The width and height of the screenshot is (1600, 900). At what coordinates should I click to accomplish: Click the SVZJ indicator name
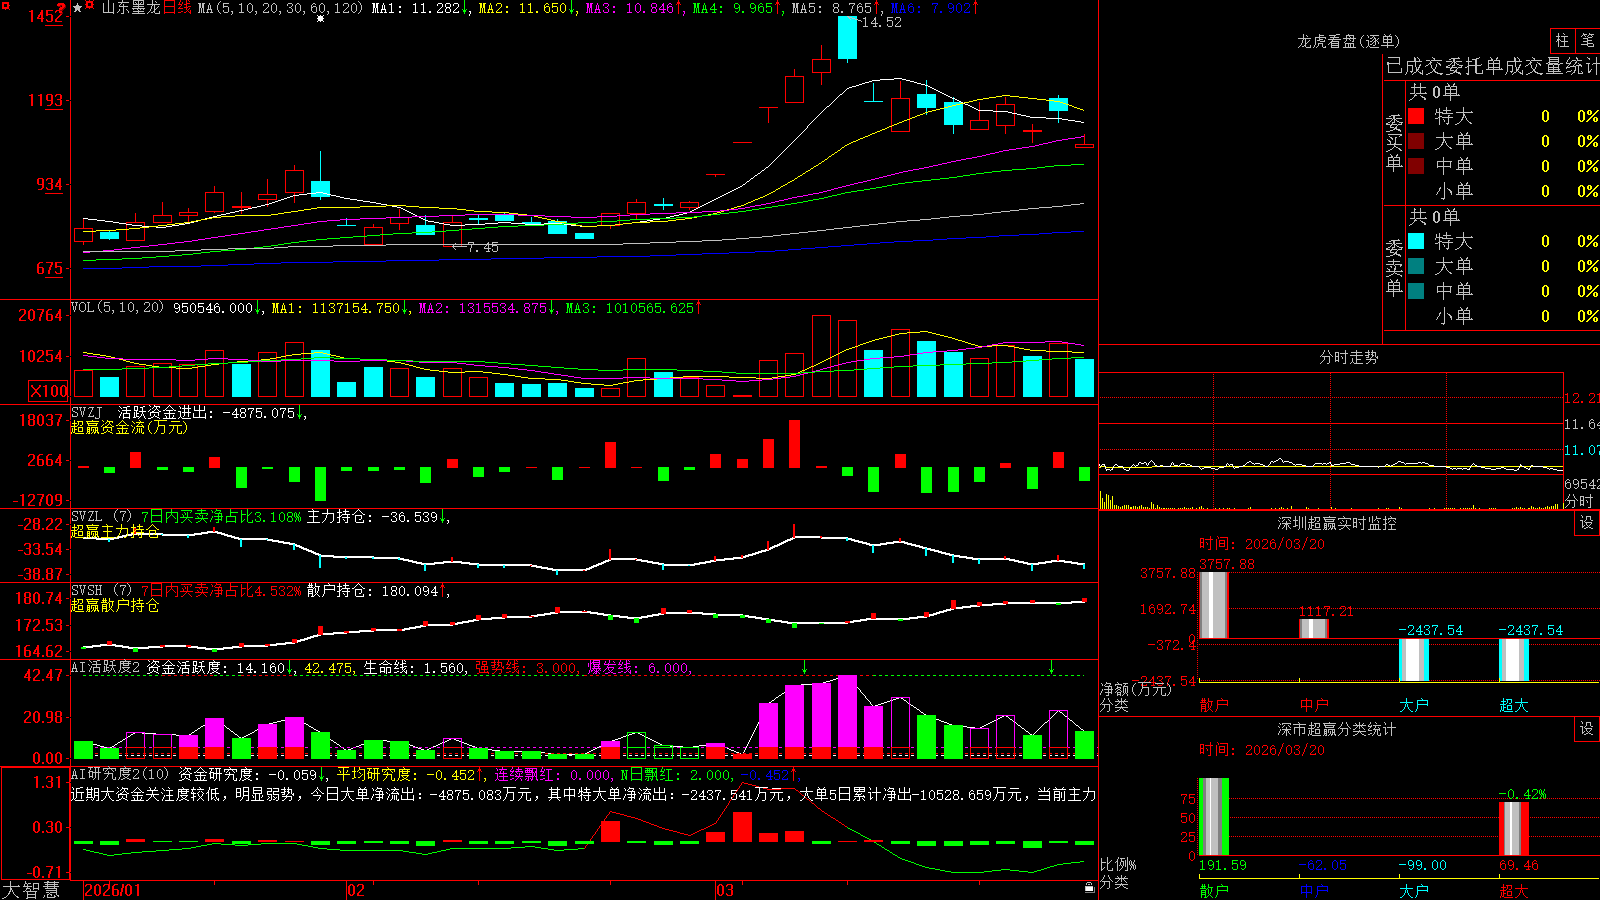pos(87,412)
